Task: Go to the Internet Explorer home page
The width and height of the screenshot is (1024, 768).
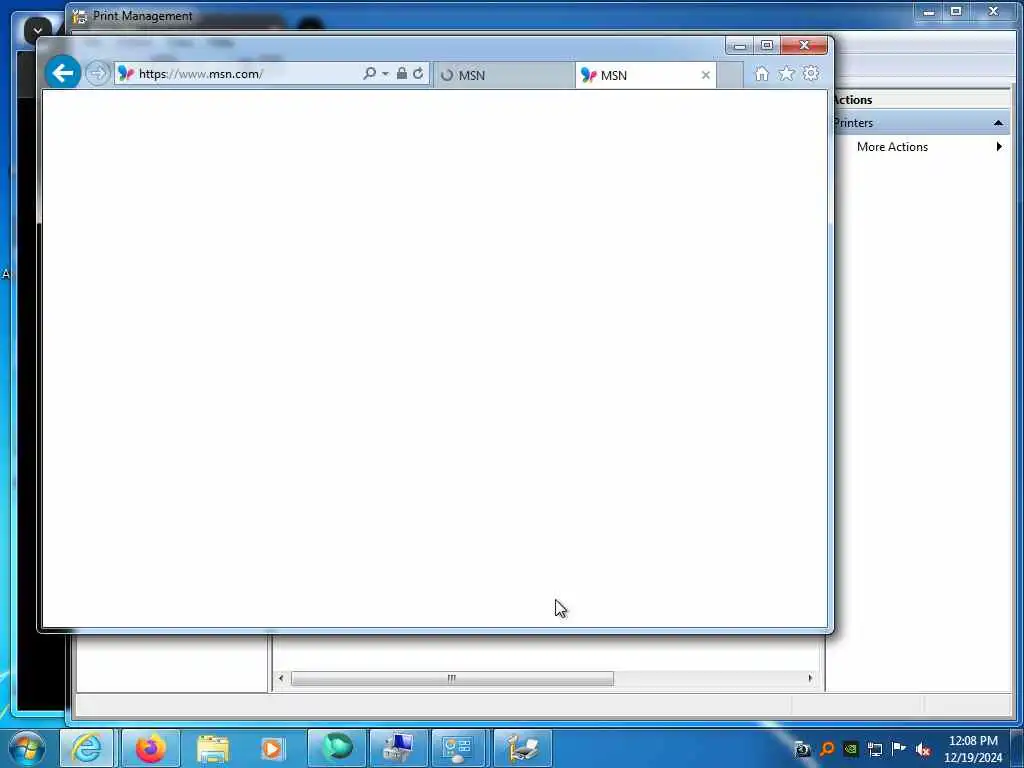Action: pos(761,73)
